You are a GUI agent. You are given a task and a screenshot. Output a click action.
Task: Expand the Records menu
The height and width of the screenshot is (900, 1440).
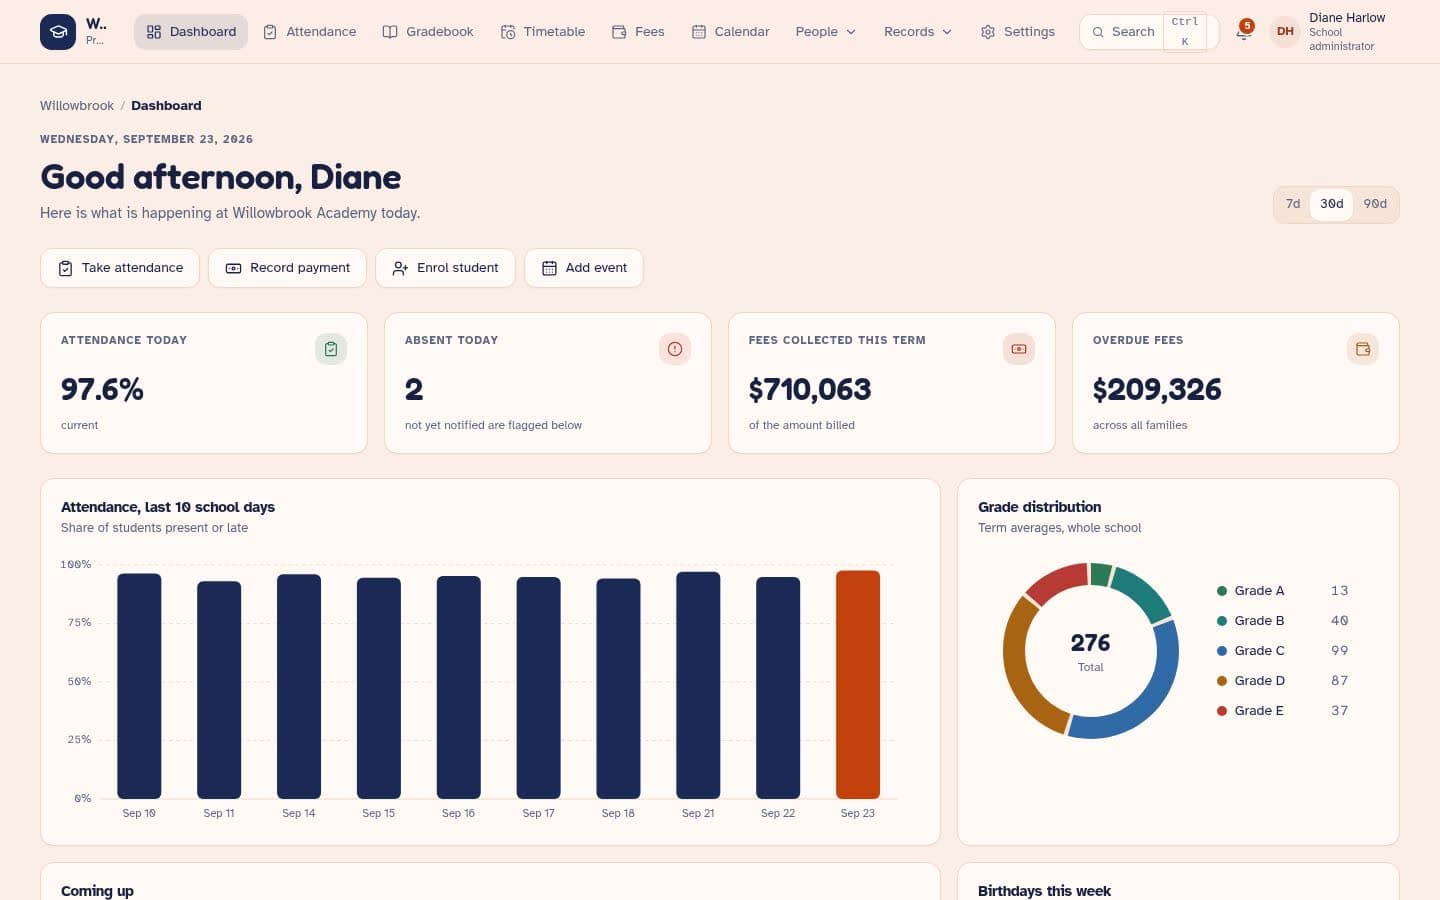click(918, 32)
